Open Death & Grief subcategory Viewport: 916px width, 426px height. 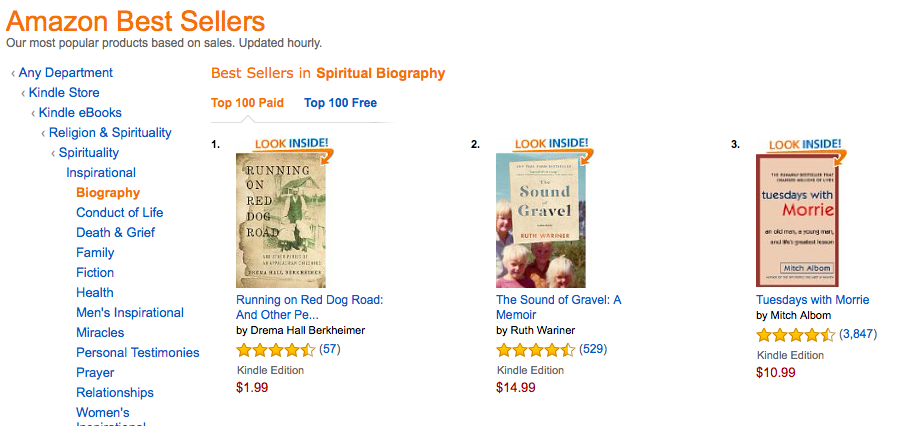pos(115,233)
